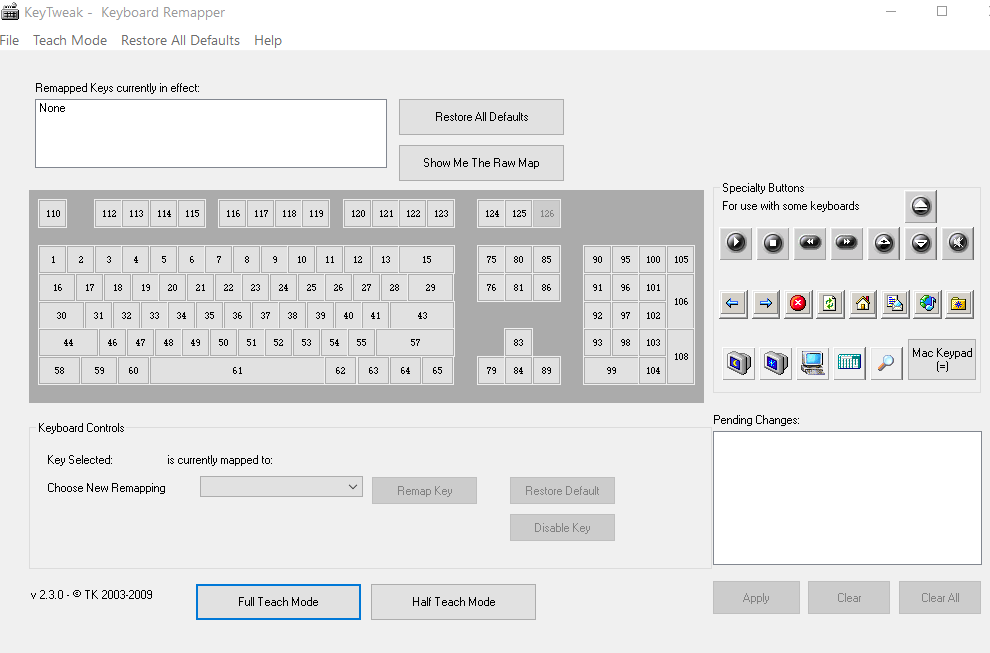Image resolution: width=990 pixels, height=653 pixels.
Task: Click the browser Back arrow button
Action: pos(733,303)
